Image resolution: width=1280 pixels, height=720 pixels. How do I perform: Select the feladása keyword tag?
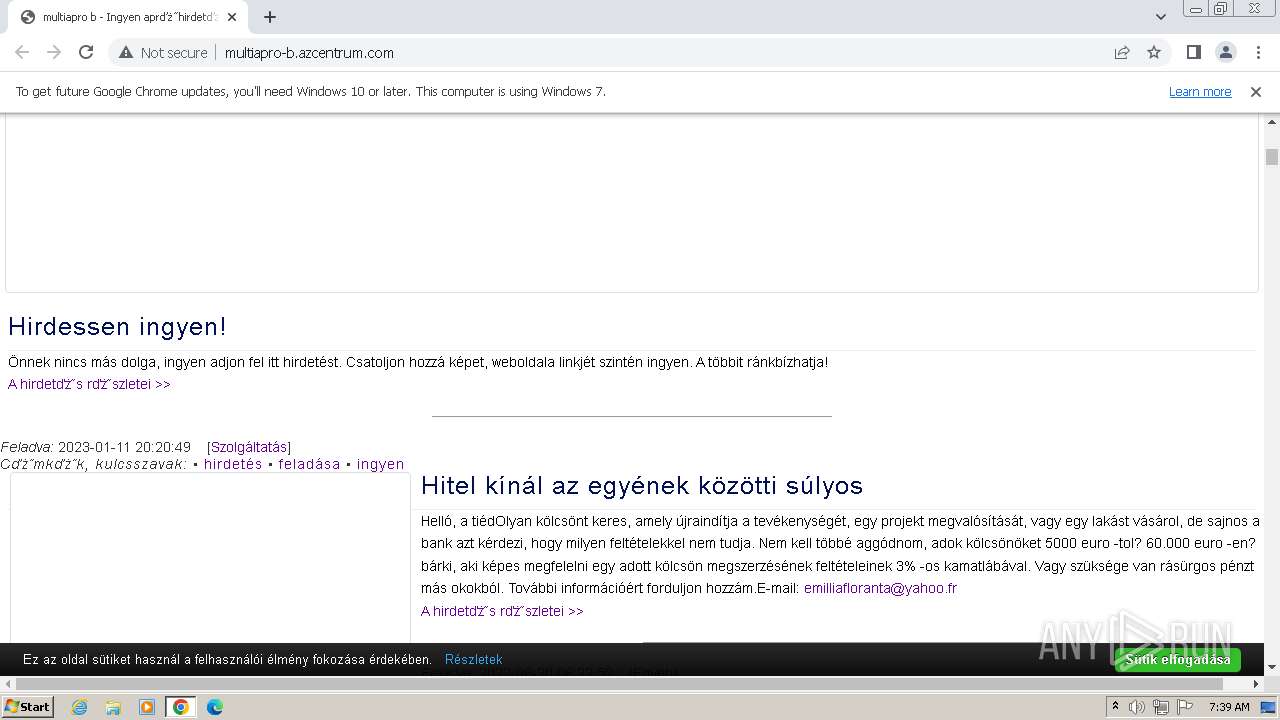(x=309, y=464)
